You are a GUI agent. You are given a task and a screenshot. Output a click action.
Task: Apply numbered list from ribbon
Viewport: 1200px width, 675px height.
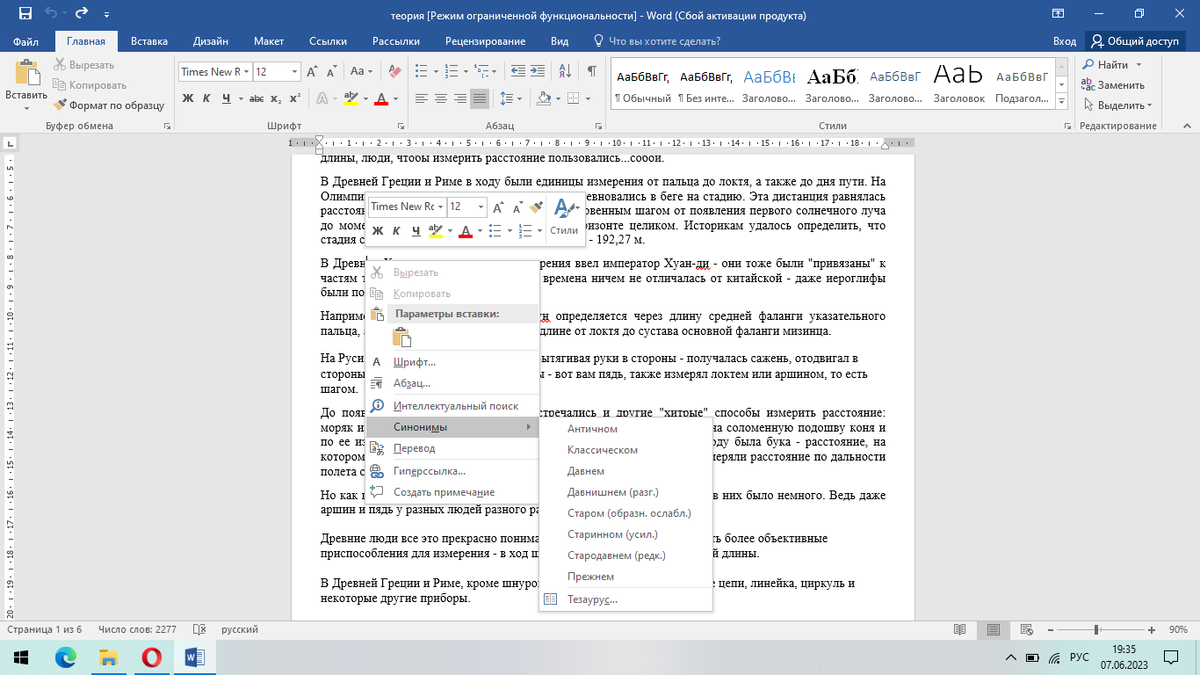coord(453,72)
